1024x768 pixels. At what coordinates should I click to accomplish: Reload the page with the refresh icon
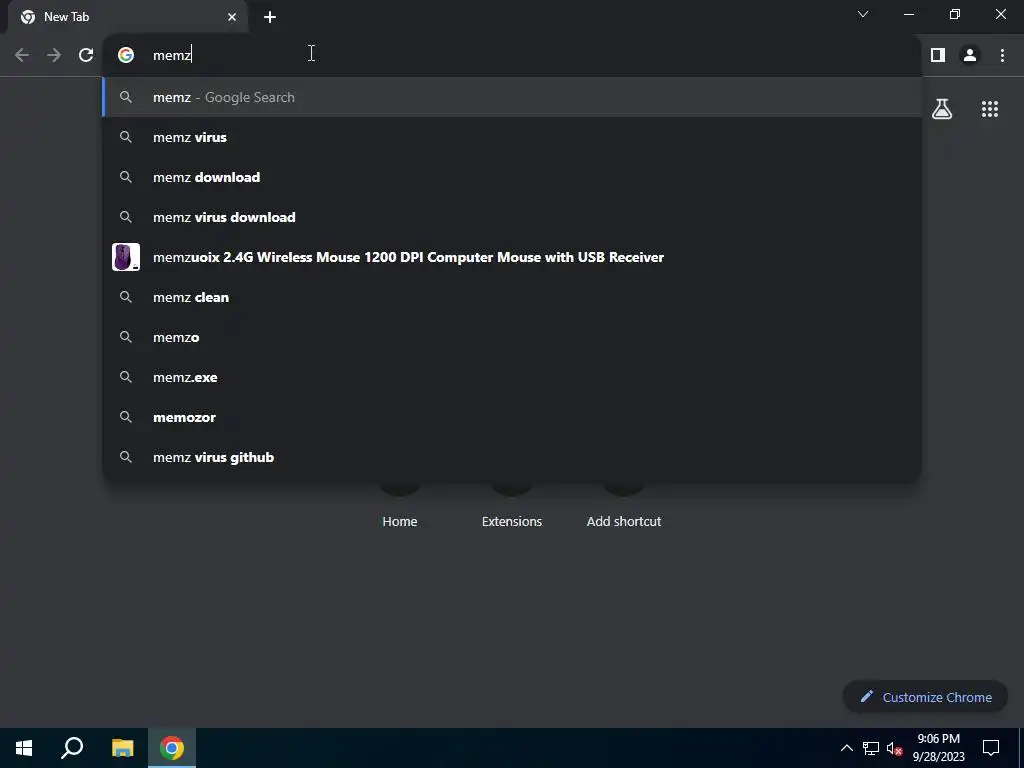click(x=86, y=56)
